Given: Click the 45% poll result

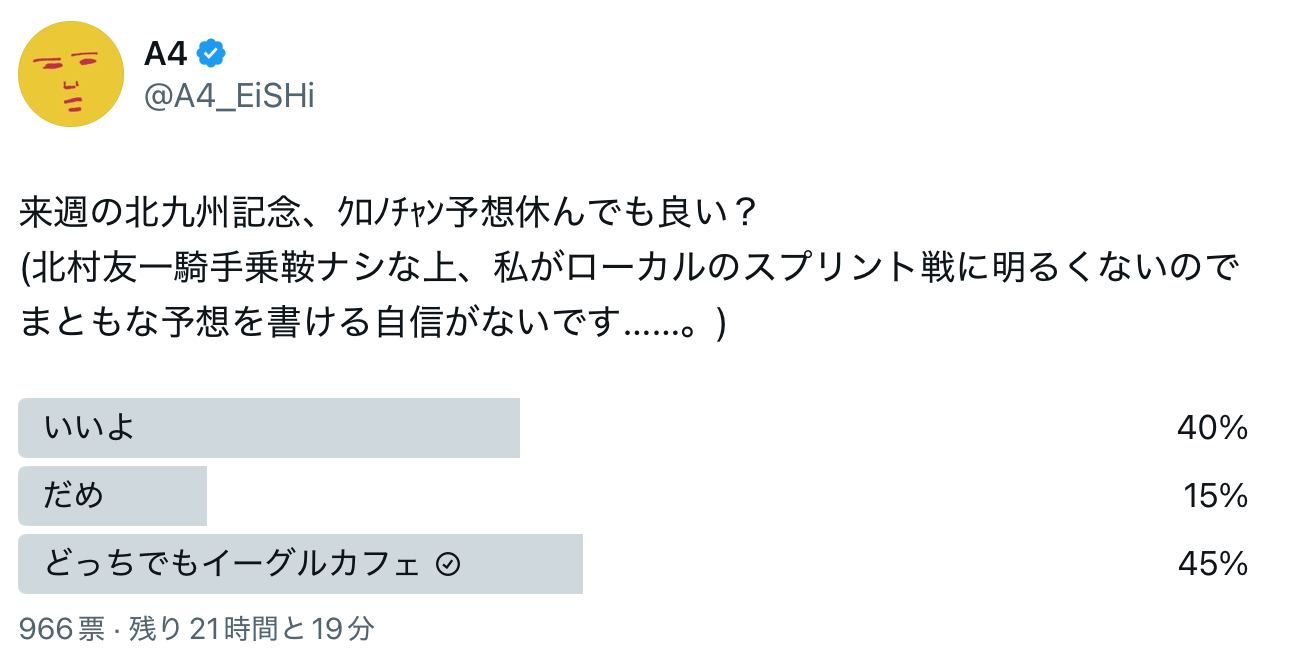Looking at the screenshot, I should pos(1212,564).
